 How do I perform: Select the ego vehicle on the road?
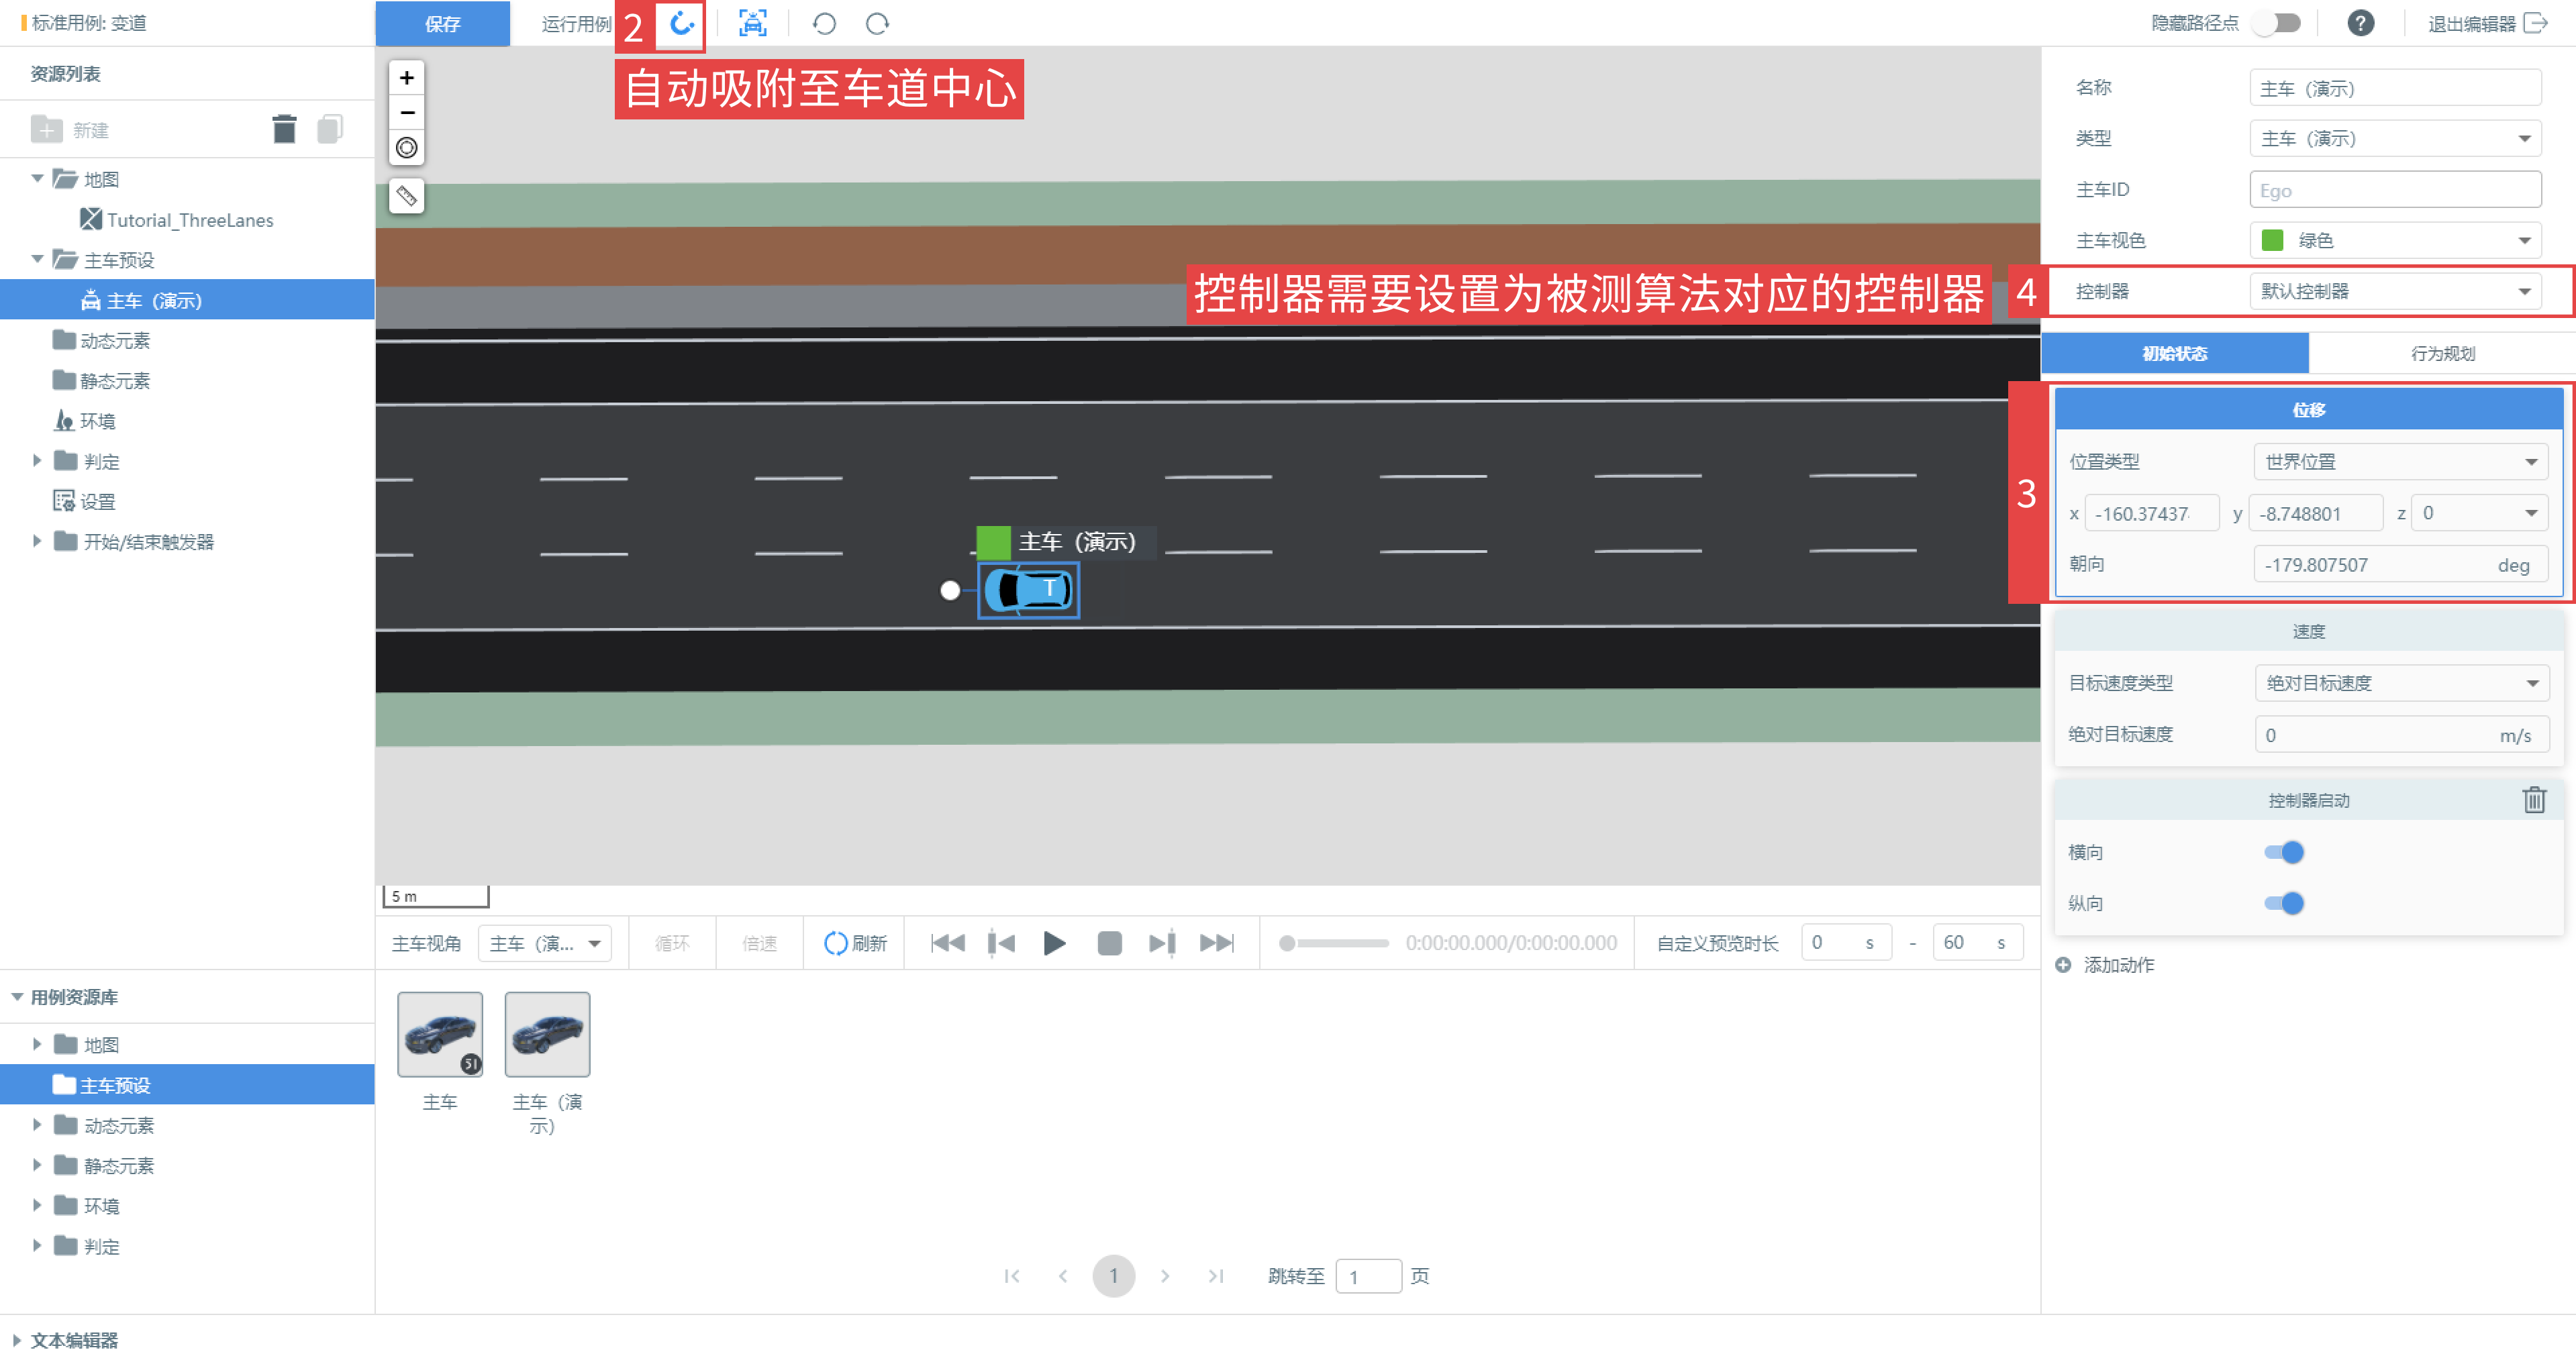pos(1029,591)
